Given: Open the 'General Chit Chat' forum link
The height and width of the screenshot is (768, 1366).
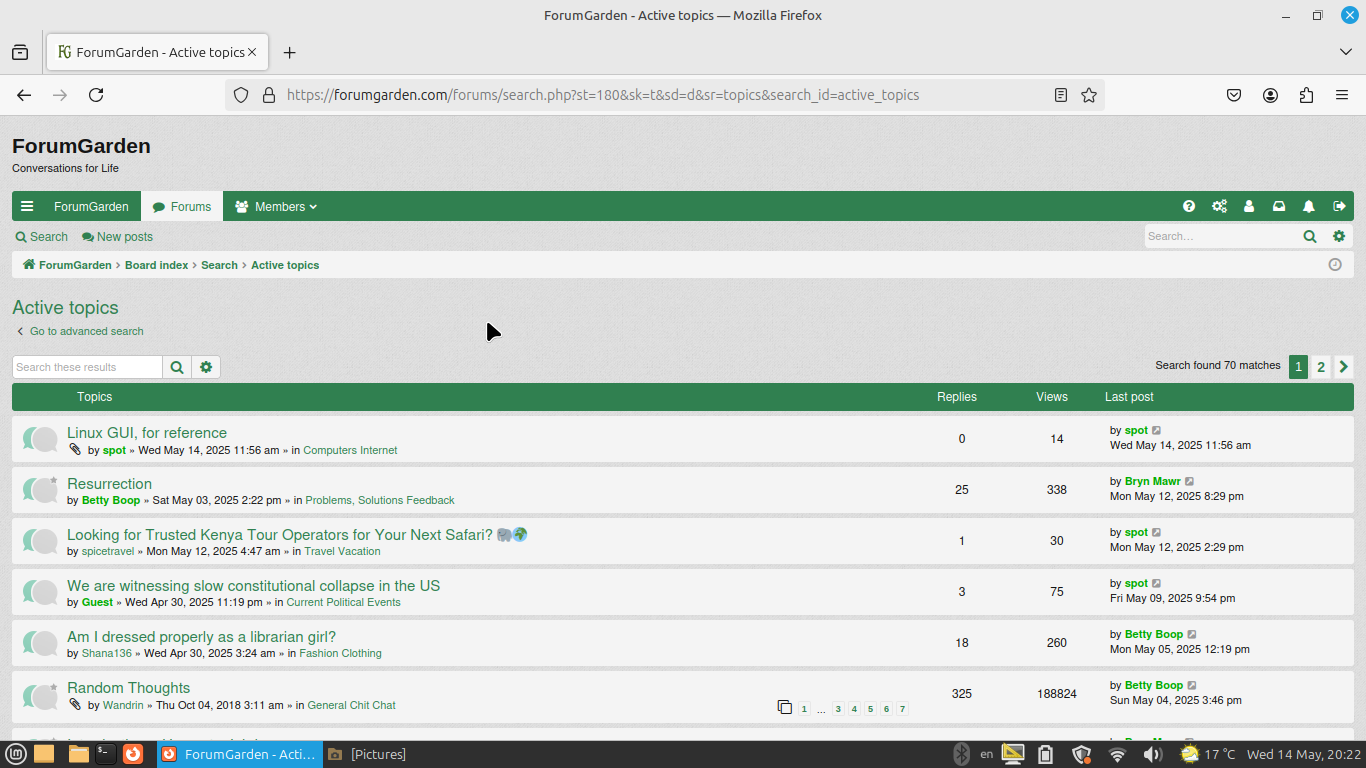Looking at the screenshot, I should coord(351,705).
